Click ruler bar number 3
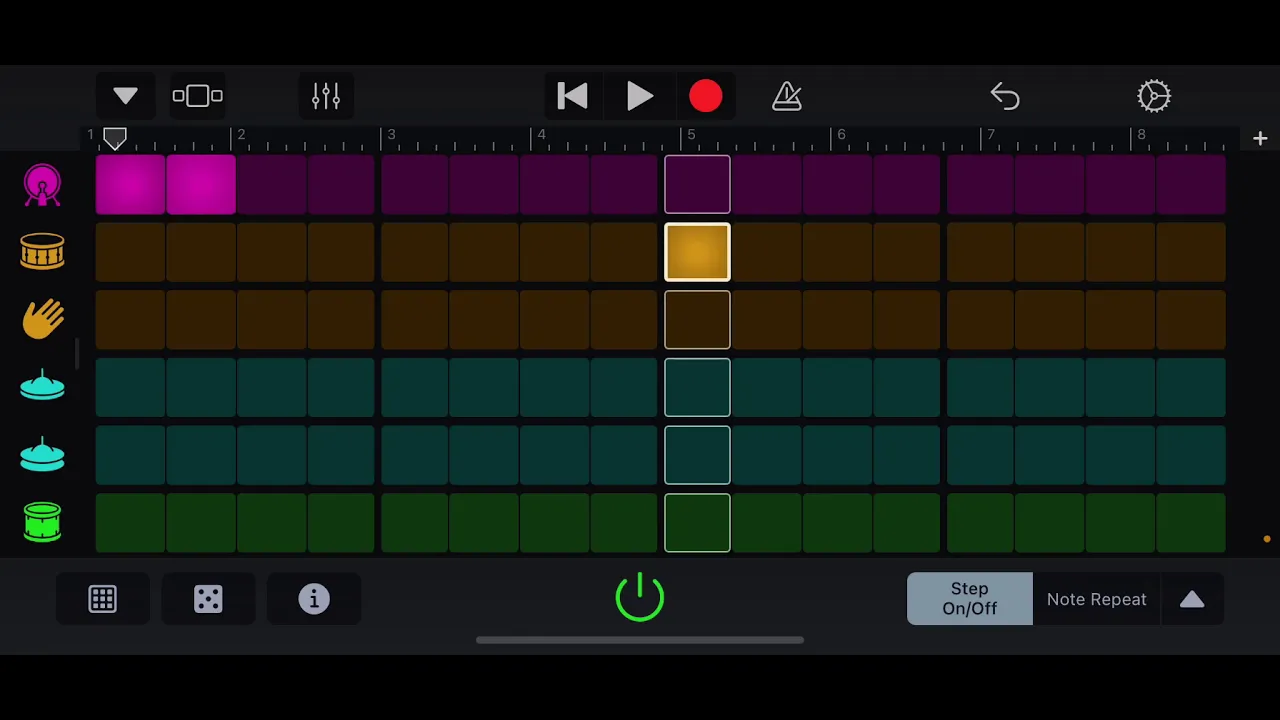This screenshot has height=720, width=1280. click(x=391, y=135)
